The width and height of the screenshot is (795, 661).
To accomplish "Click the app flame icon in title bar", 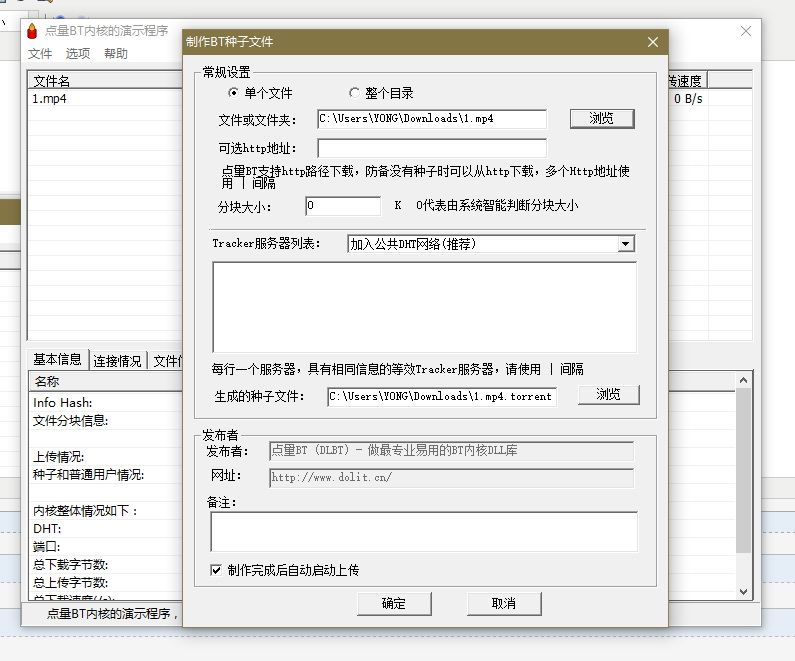I will [32, 31].
